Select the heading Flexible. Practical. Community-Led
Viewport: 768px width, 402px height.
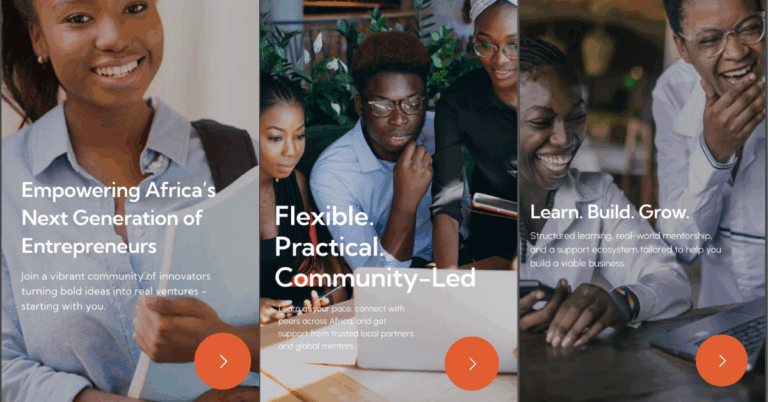pyautogui.click(x=375, y=247)
